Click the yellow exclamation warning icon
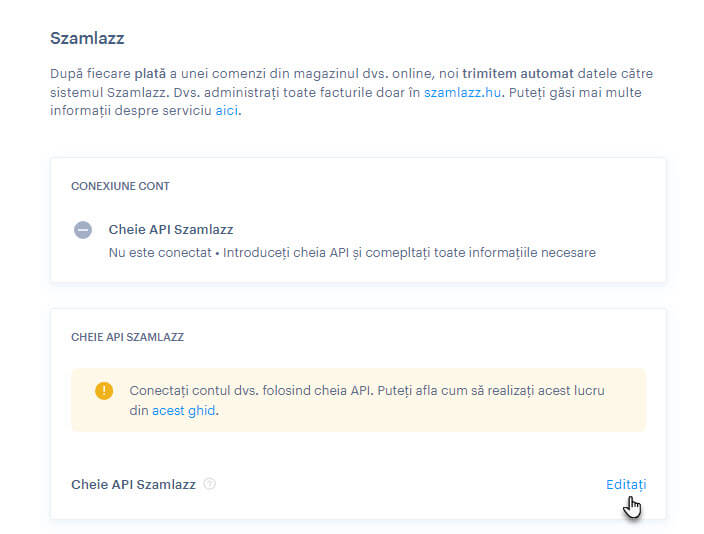 (104, 390)
